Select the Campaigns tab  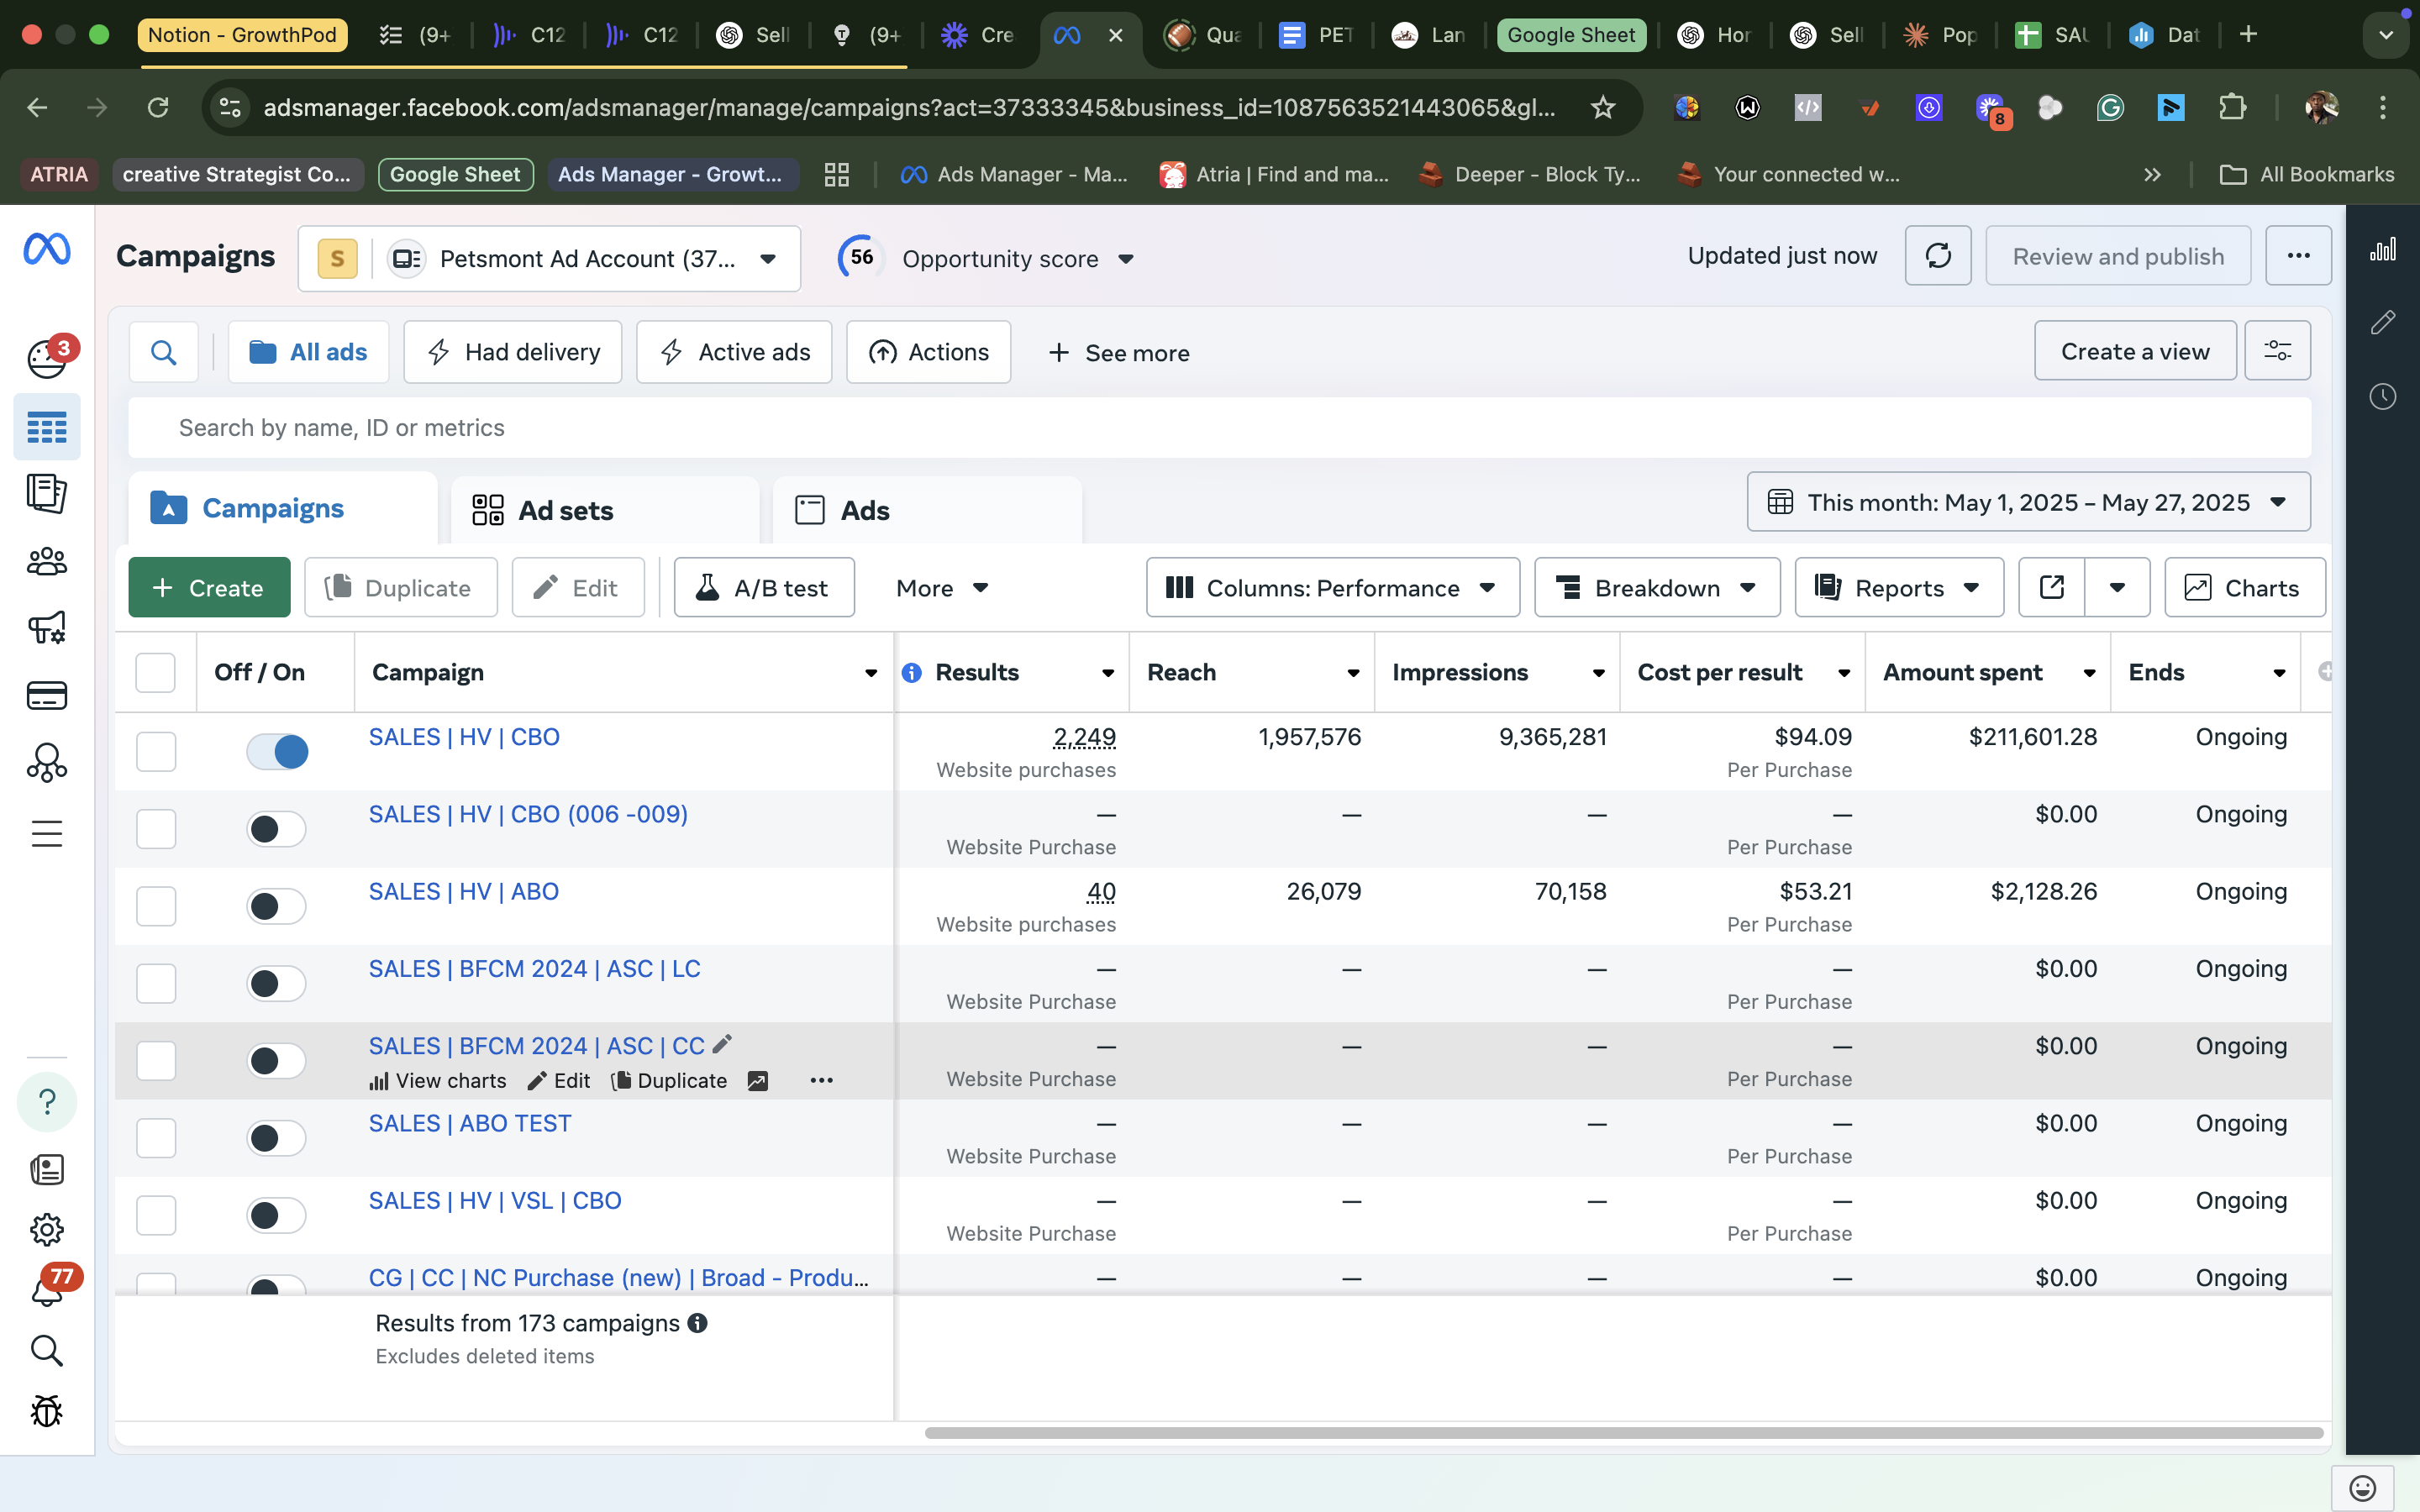pyautogui.click(x=283, y=508)
